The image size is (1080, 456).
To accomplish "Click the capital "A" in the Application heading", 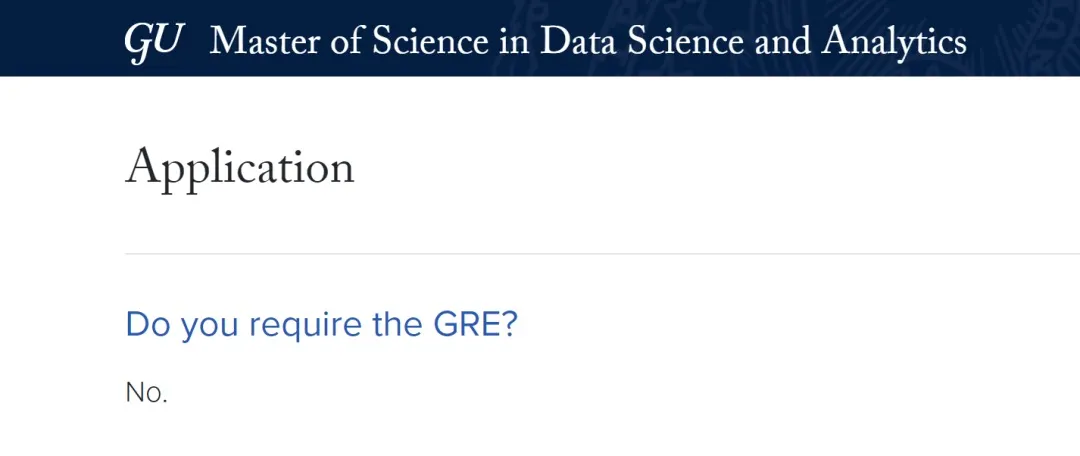I will 144,166.
